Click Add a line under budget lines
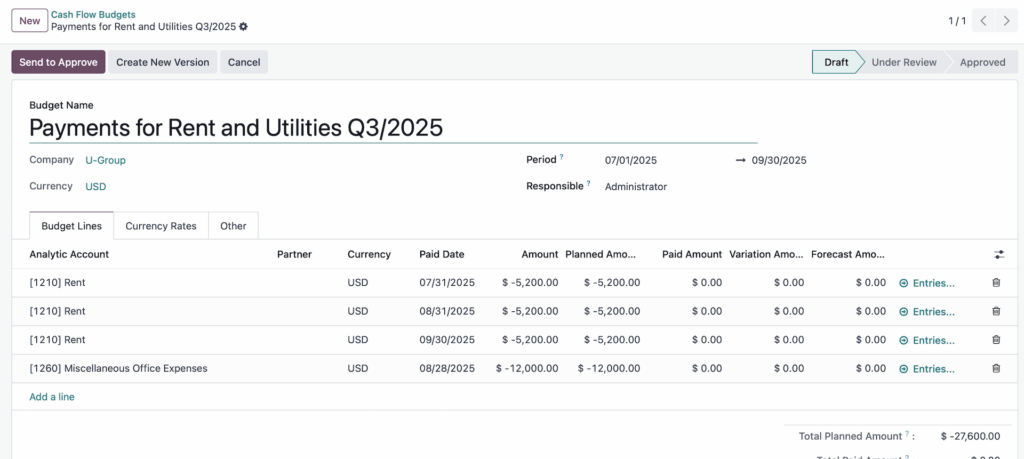The height and width of the screenshot is (459, 1024). [x=52, y=397]
